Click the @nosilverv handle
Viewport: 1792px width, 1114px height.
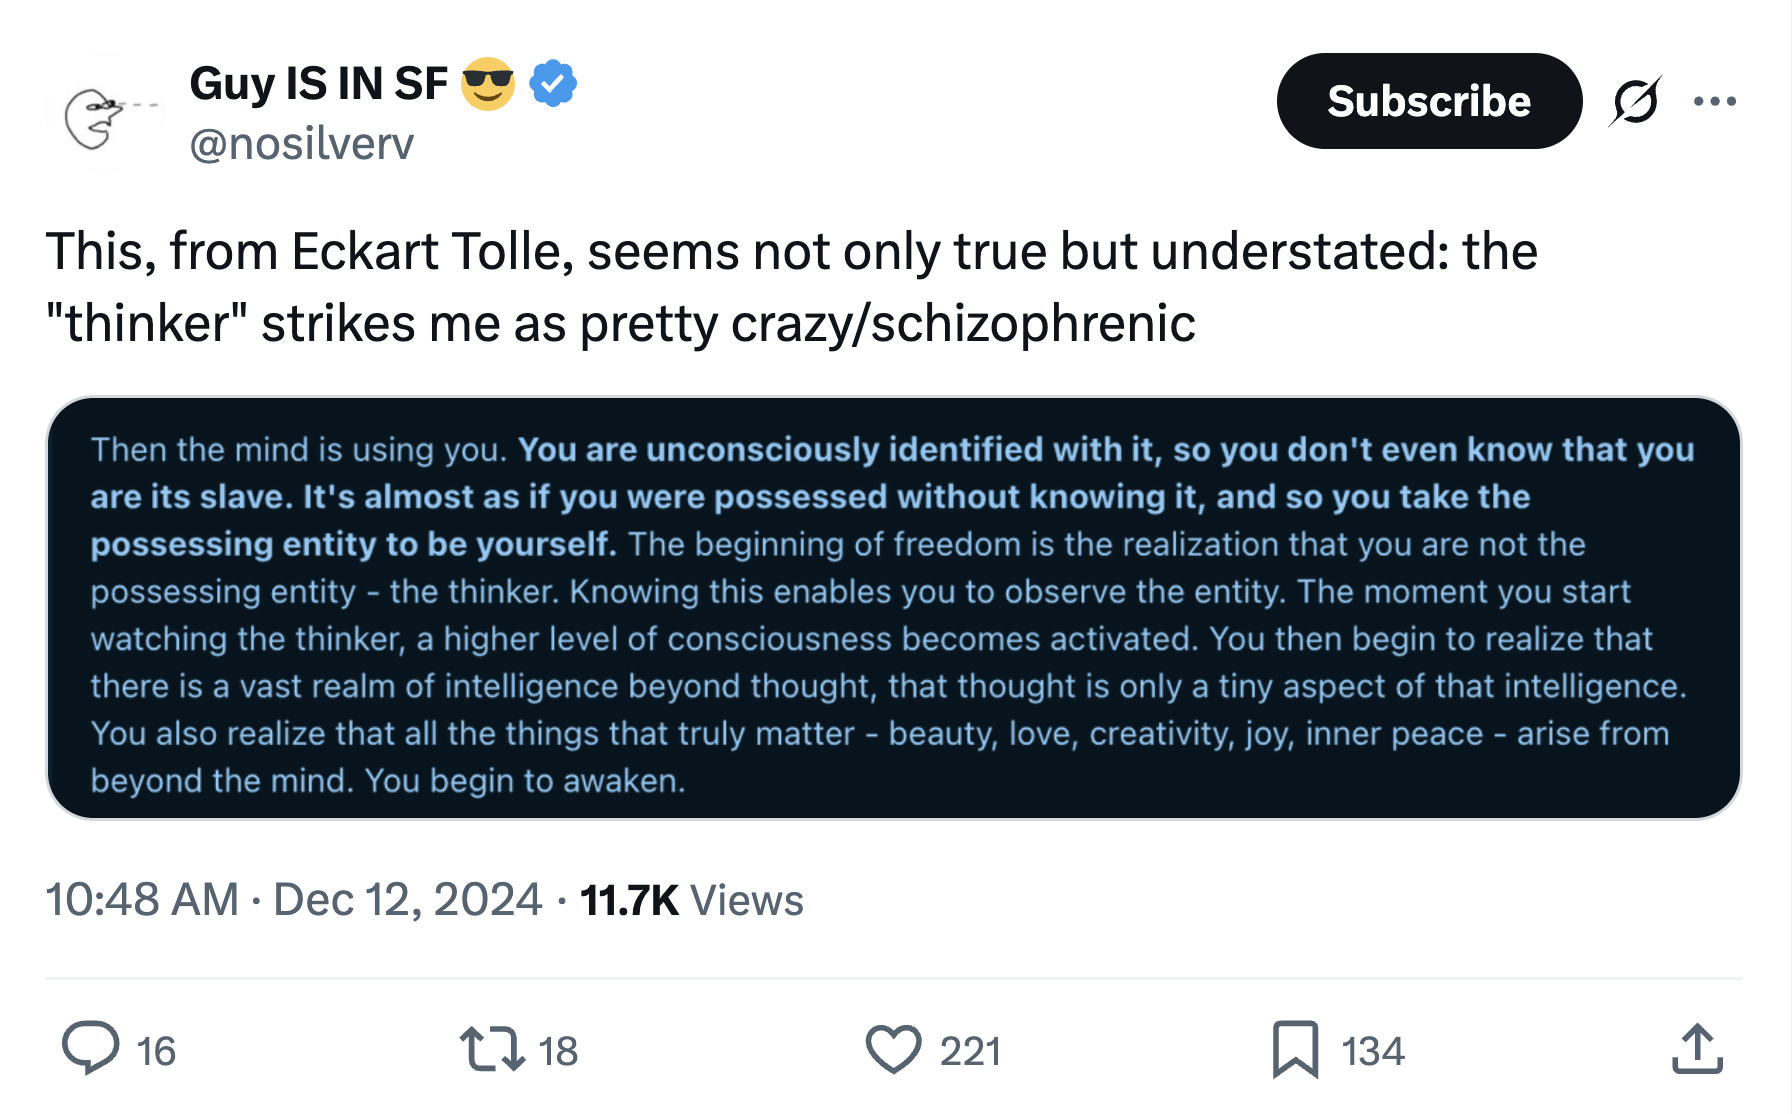pos(301,144)
